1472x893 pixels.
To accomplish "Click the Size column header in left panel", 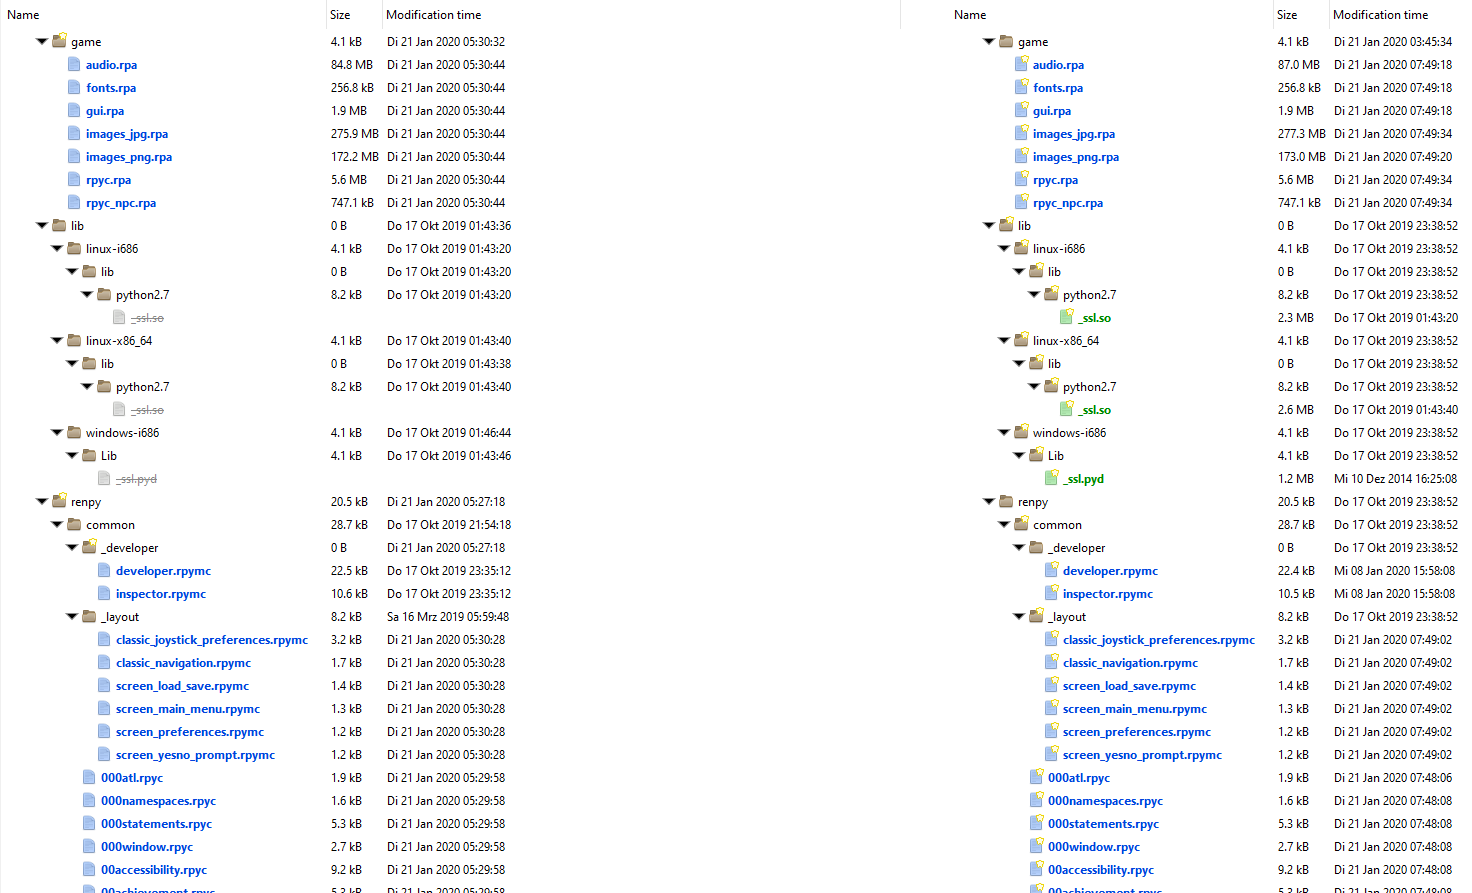I will [x=338, y=14].
